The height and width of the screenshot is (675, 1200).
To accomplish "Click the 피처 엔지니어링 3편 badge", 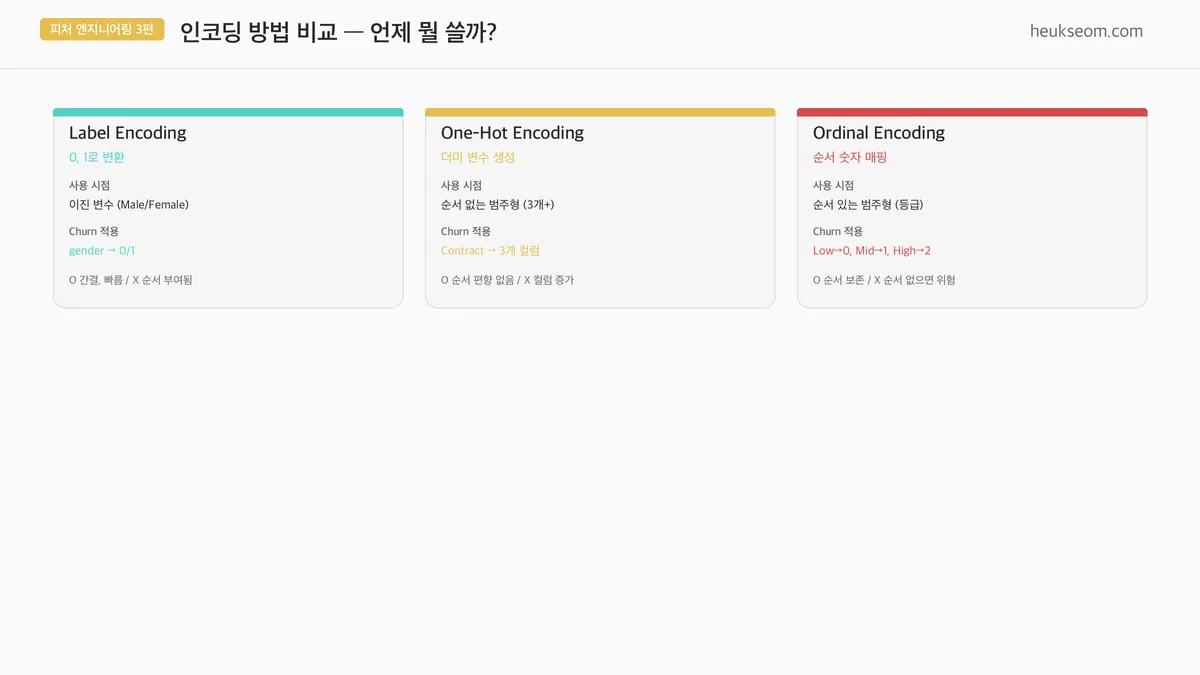I will pos(102,30).
